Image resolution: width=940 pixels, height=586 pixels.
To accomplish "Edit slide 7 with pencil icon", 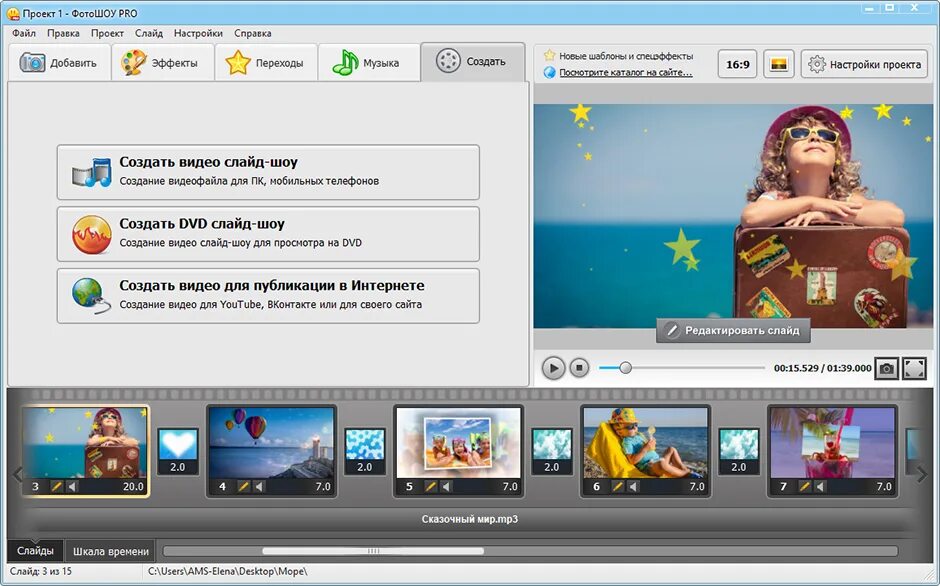I will tap(804, 486).
